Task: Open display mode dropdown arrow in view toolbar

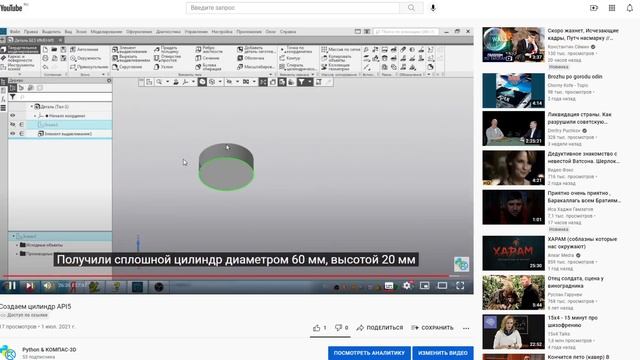Action: 220,82
